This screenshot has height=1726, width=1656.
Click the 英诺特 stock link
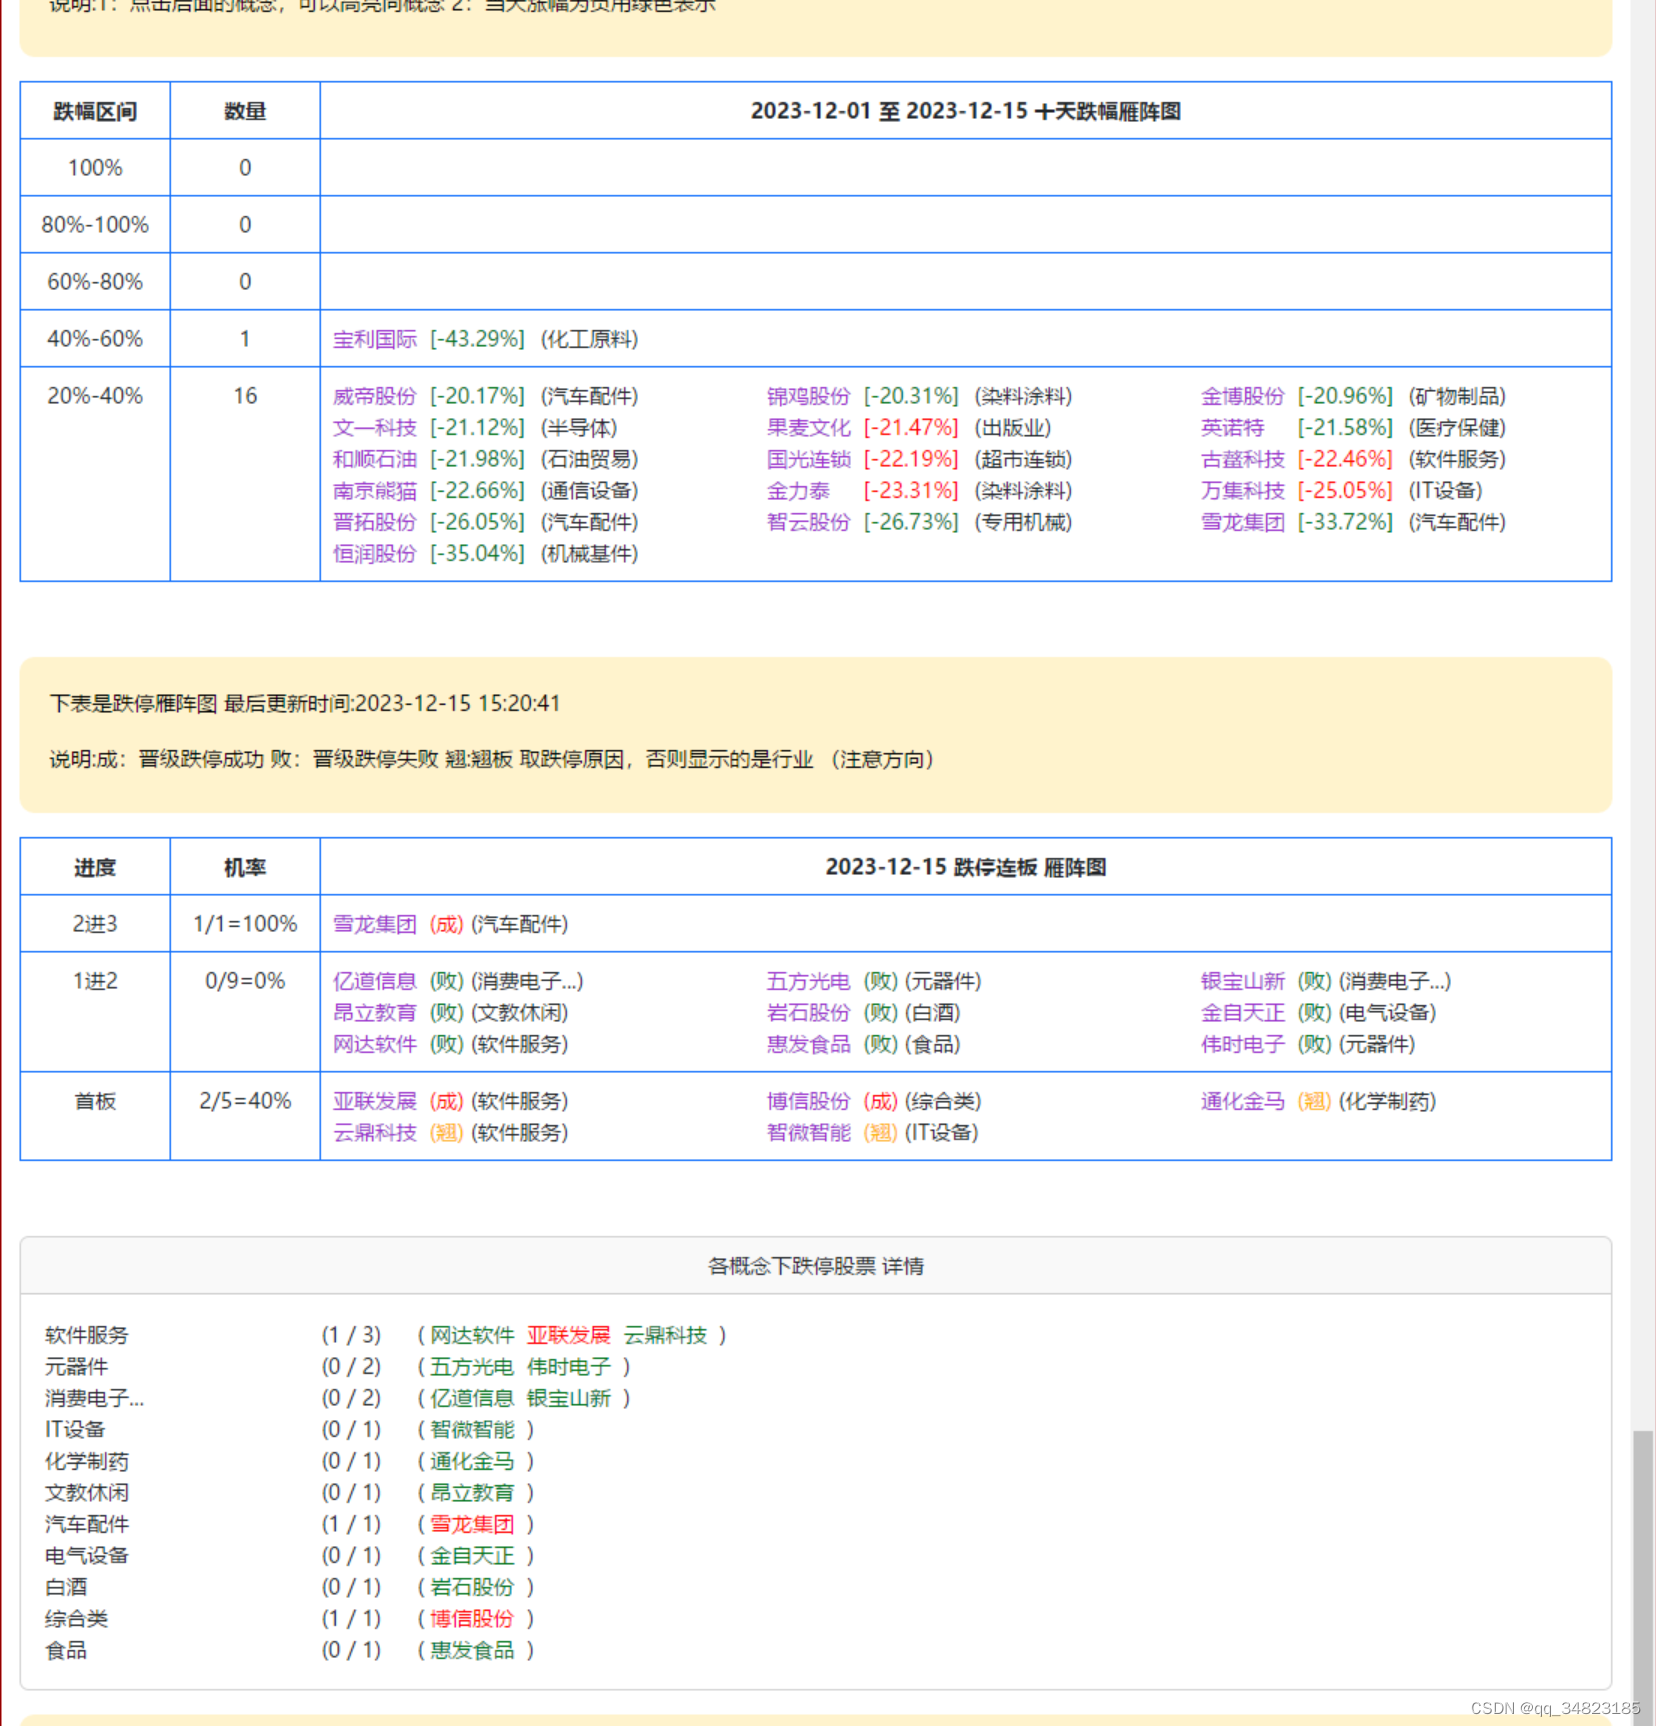(1232, 428)
